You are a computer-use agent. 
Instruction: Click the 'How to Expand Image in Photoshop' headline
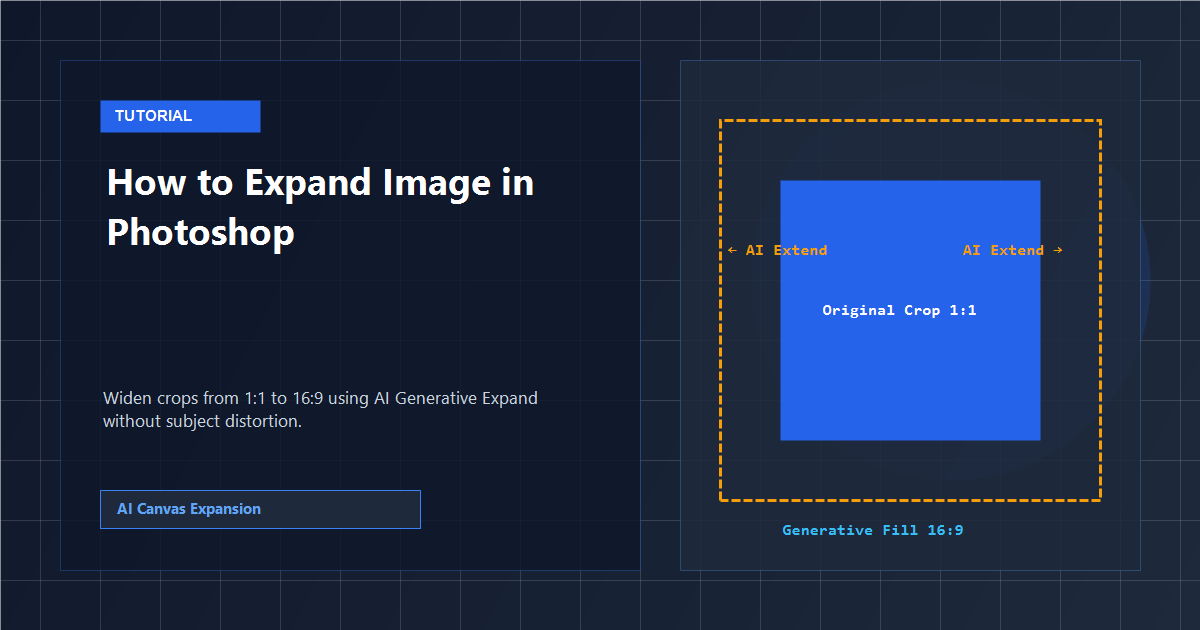(x=320, y=207)
